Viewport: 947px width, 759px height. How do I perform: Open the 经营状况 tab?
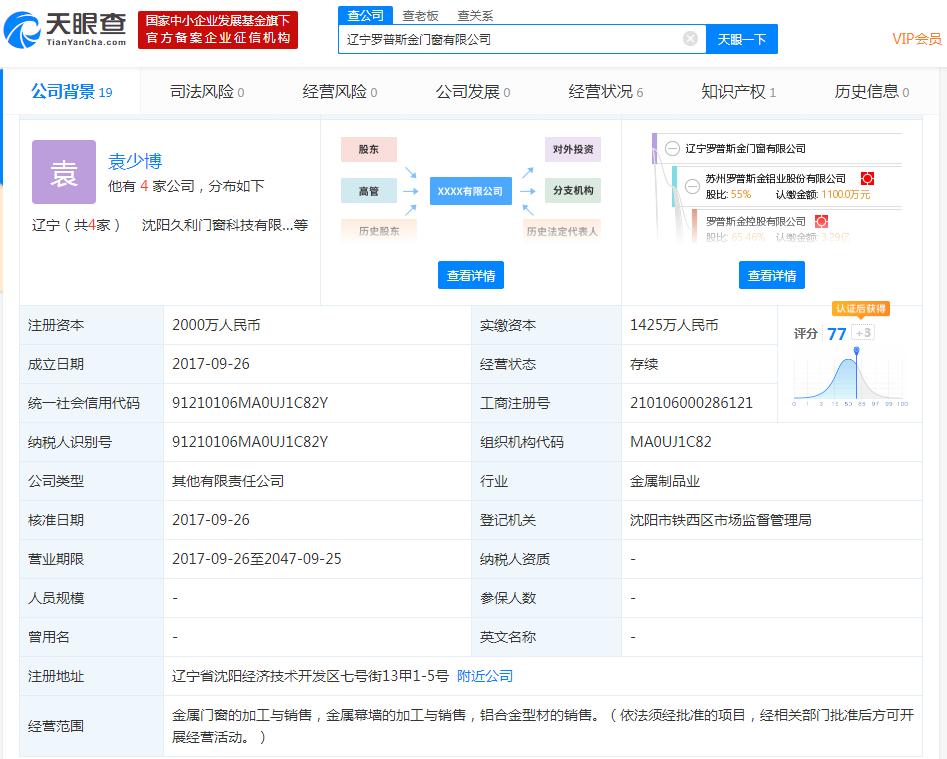[x=606, y=92]
